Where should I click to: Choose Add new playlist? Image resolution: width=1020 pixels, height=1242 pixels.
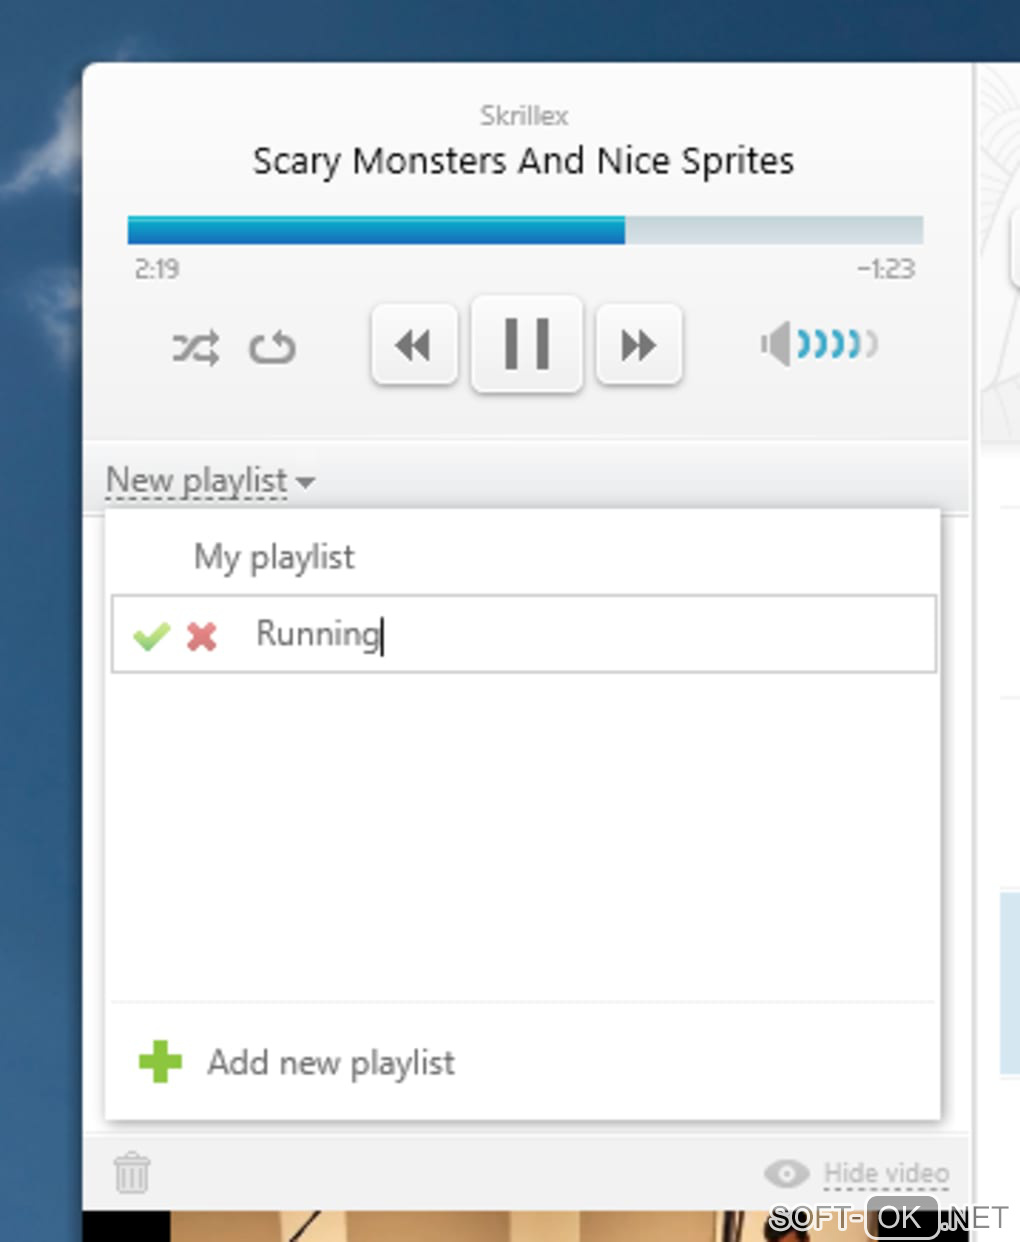pos(331,1062)
